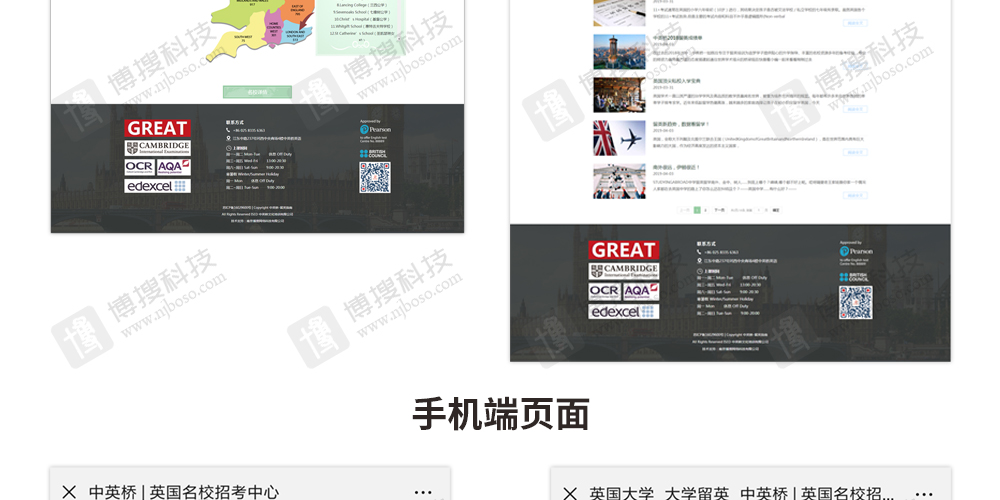The height and width of the screenshot is (500, 1000).
Task: Open the dining hall article thumbnail
Action: pos(619,95)
